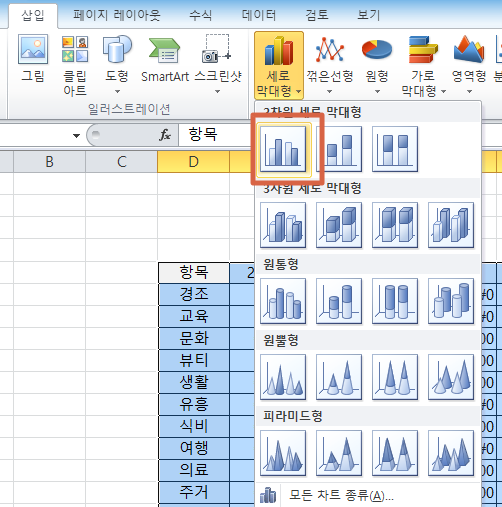Click the fx insert function button
This screenshot has width=502, height=507.
pyautogui.click(x=165, y=135)
